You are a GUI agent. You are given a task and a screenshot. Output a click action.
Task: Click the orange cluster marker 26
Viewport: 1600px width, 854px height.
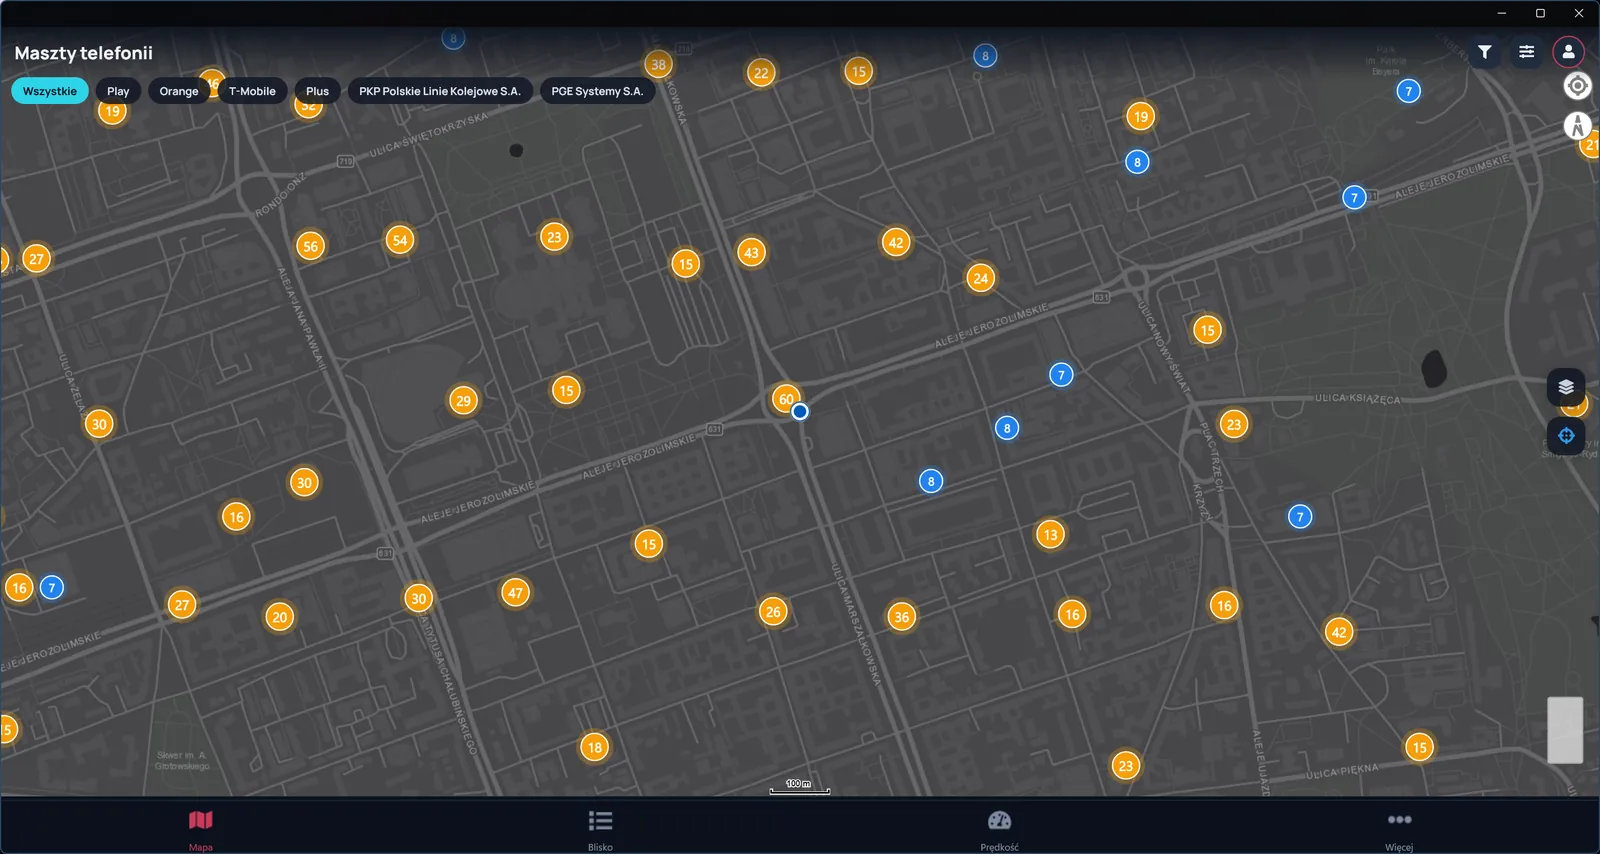pyautogui.click(x=773, y=612)
